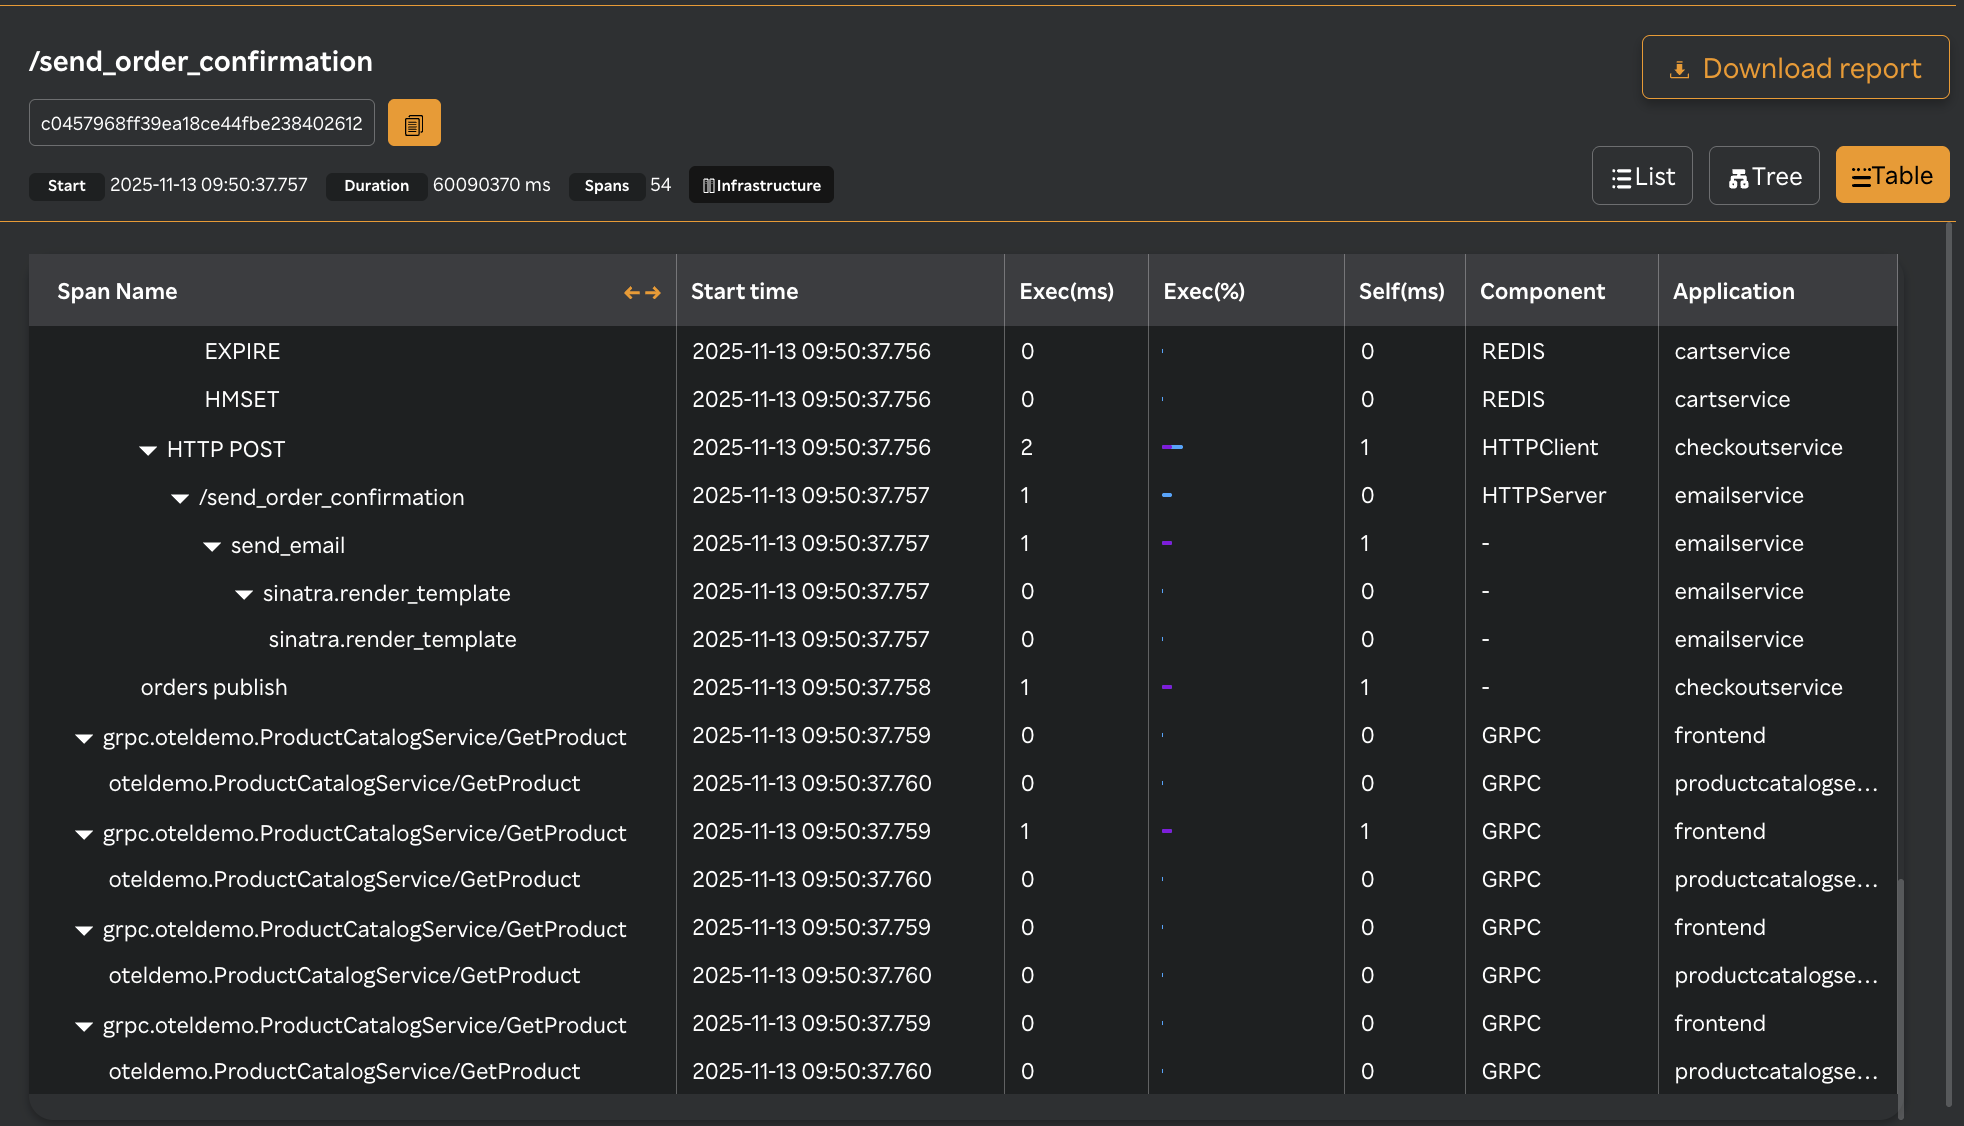Collapse the /send_order_confirmation span row

(180, 498)
